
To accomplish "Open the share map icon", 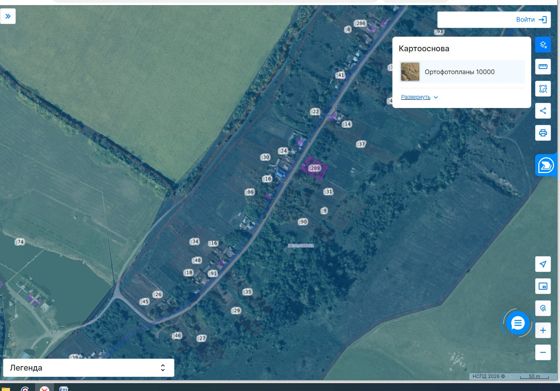I will click(x=543, y=111).
